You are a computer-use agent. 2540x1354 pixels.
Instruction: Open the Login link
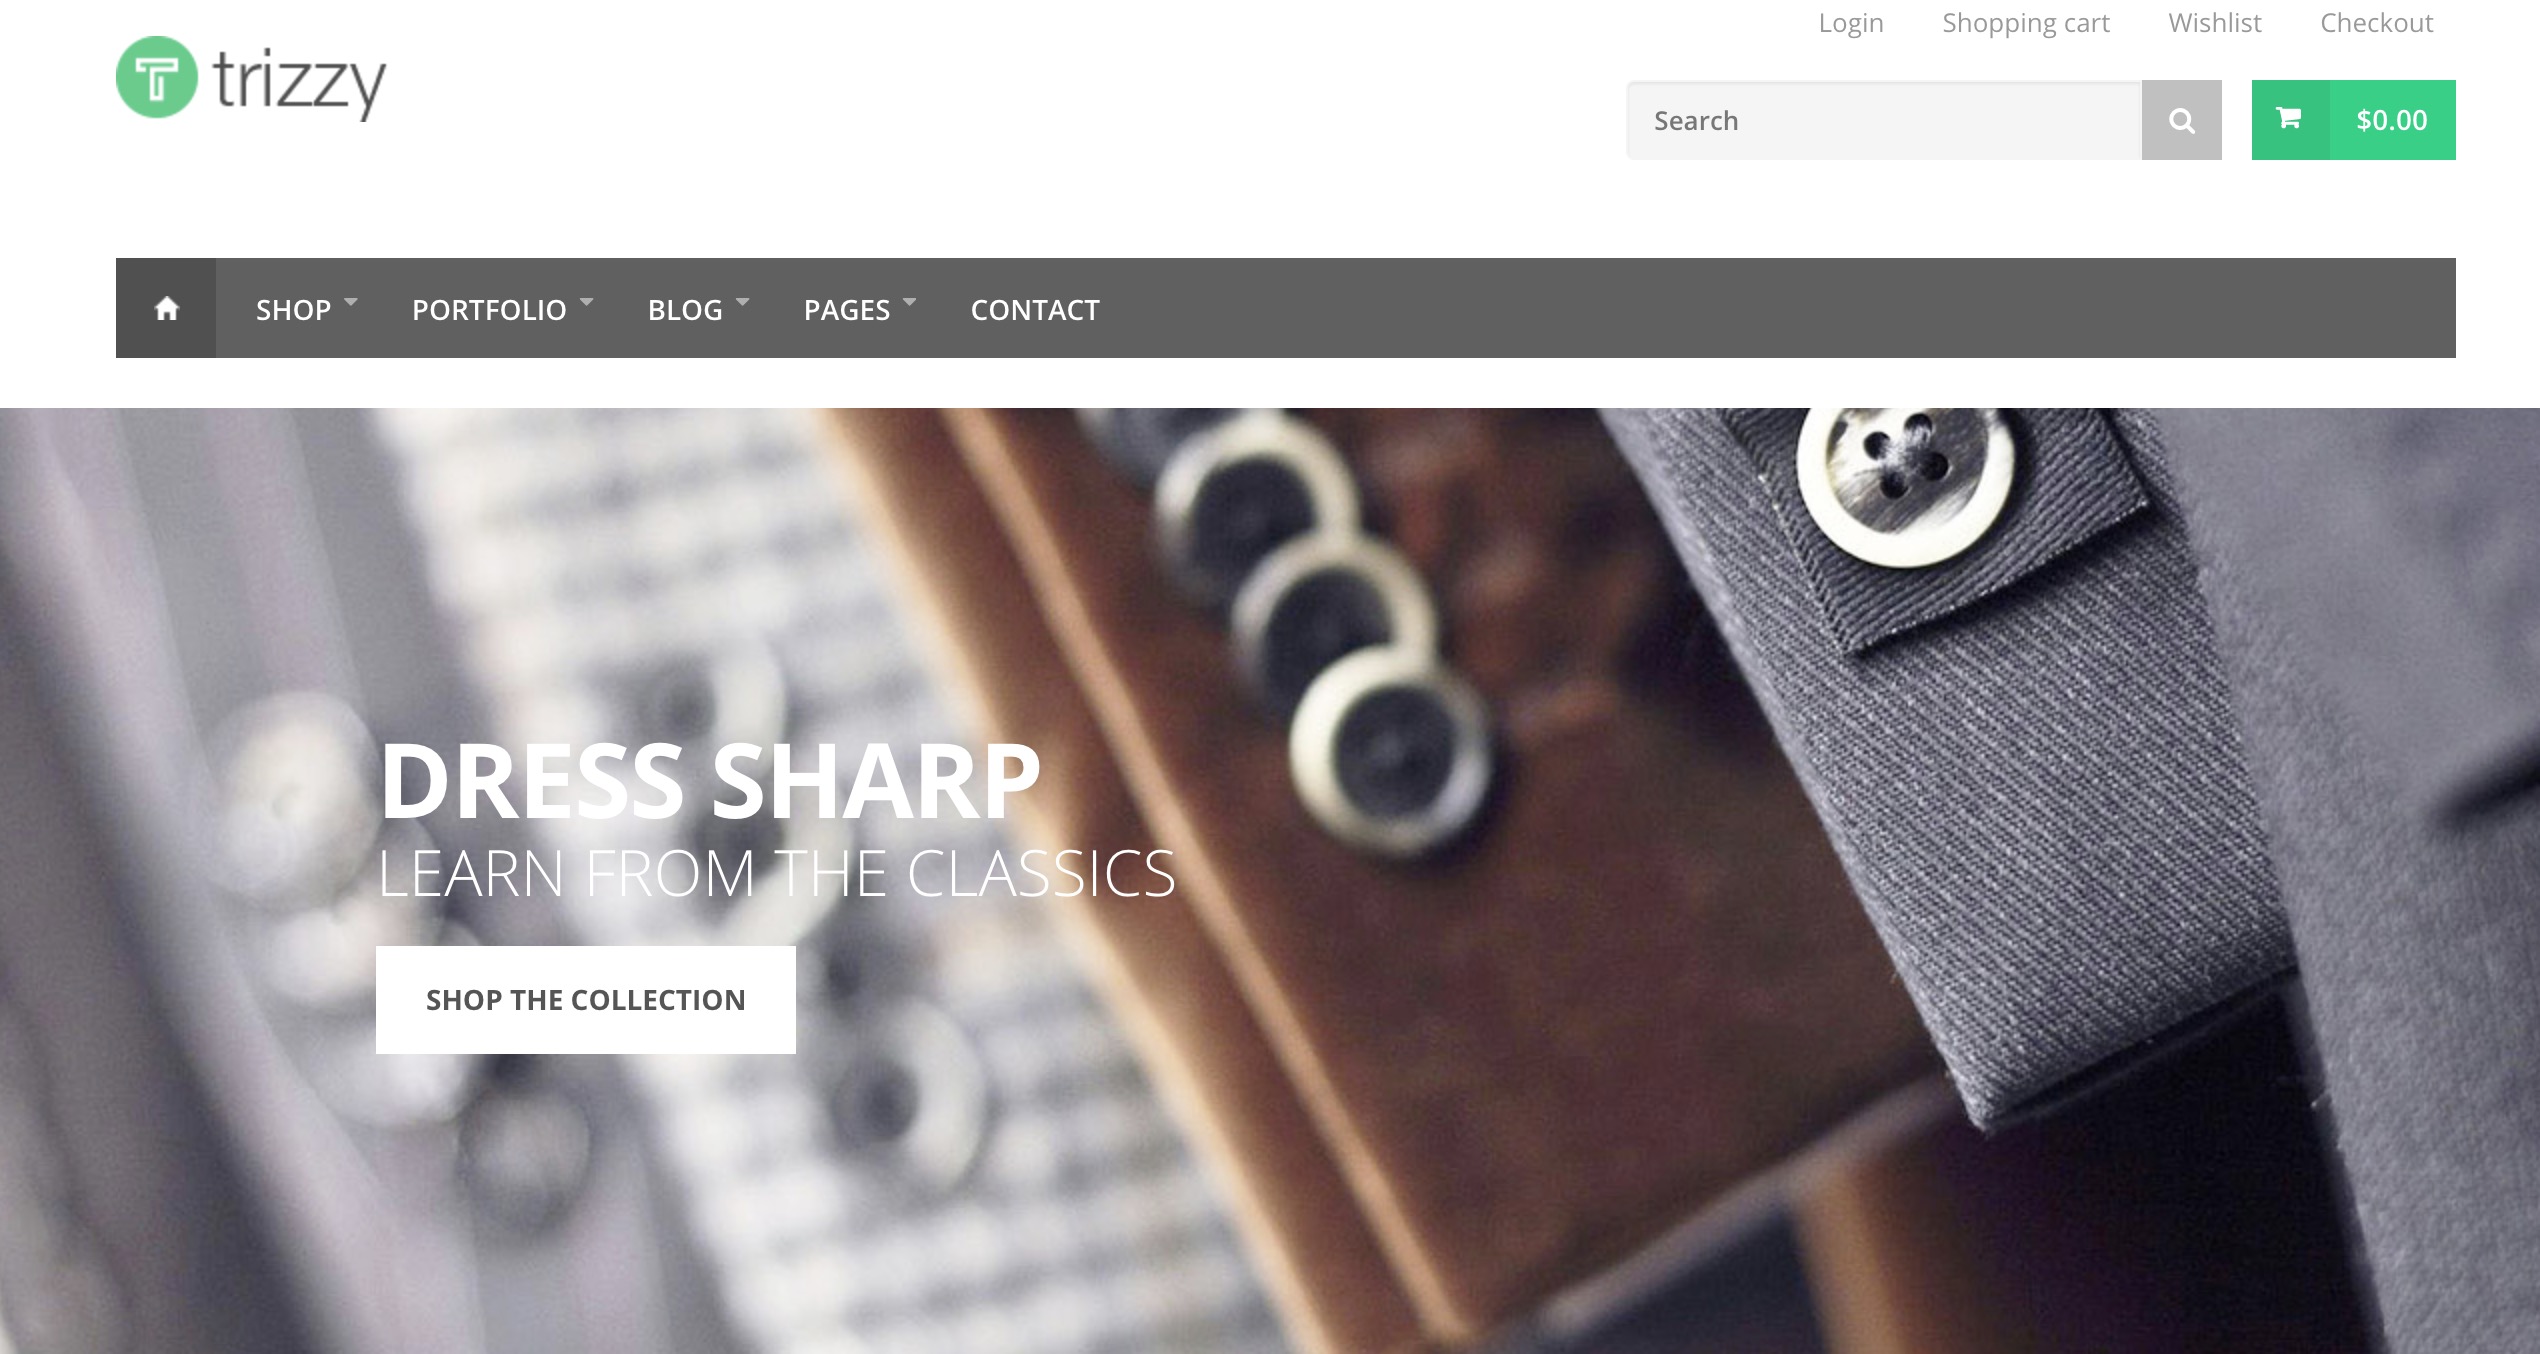[x=1851, y=23]
